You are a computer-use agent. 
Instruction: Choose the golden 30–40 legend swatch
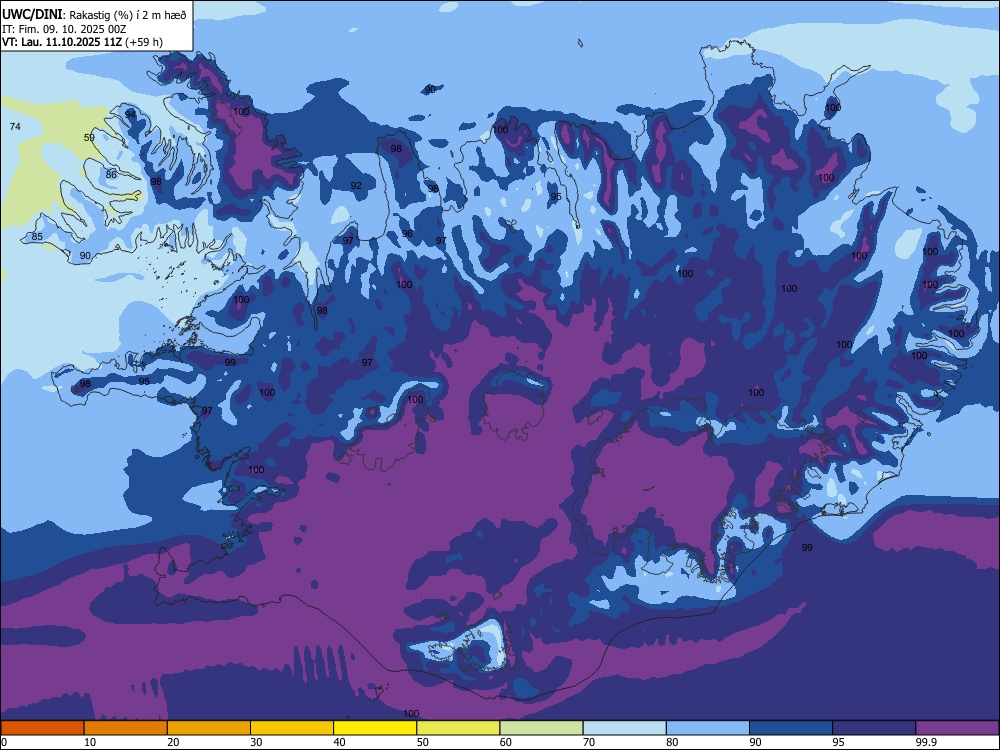(292, 728)
